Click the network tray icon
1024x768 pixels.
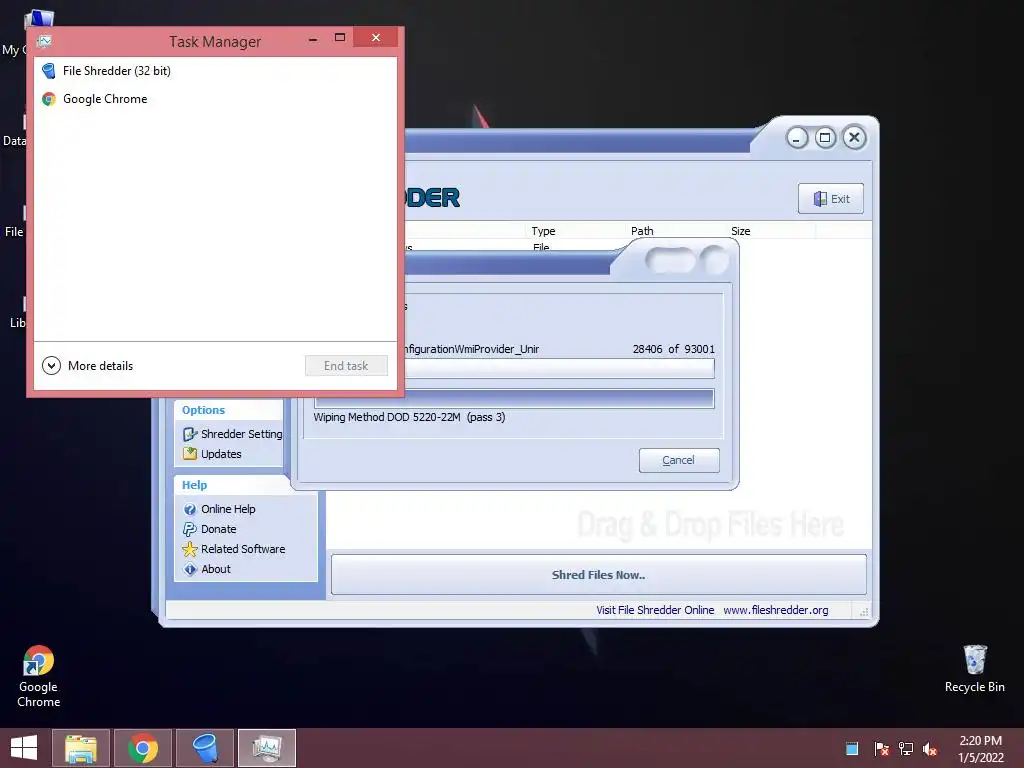[x=906, y=749]
